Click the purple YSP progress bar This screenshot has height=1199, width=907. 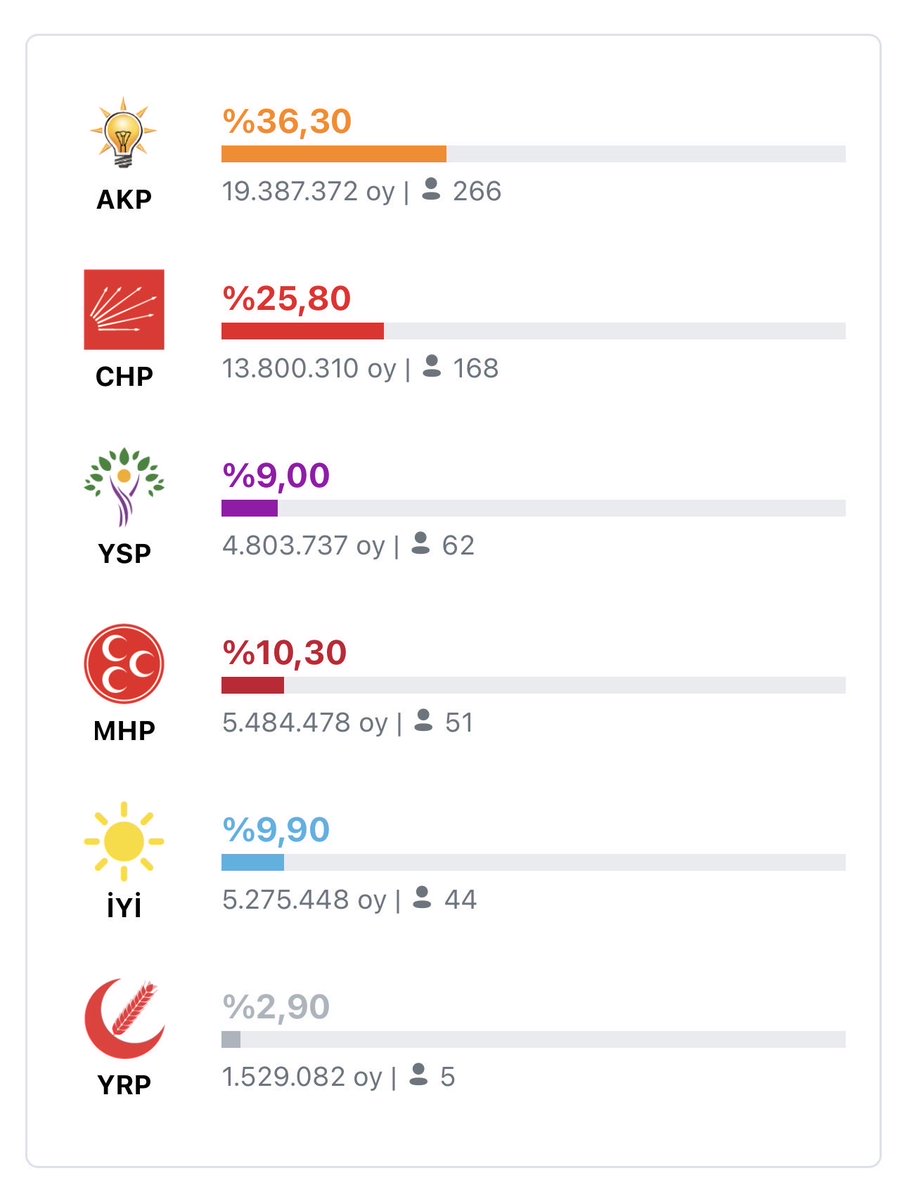[x=249, y=508]
